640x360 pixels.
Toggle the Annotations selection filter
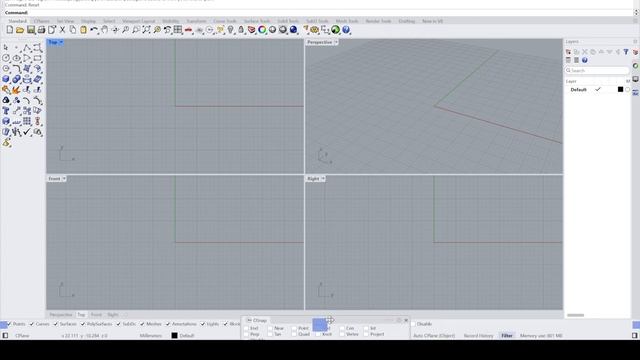[x=181, y=324]
